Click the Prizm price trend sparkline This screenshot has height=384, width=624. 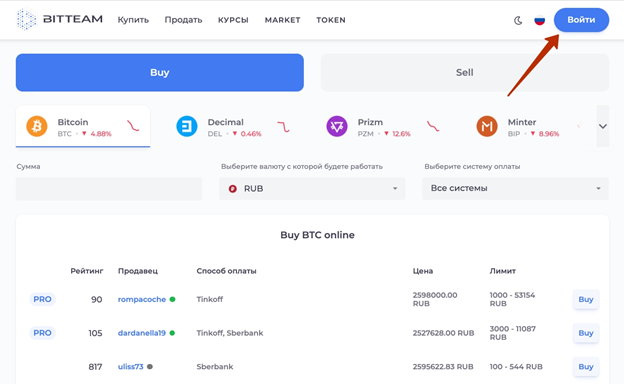pyautogui.click(x=433, y=126)
